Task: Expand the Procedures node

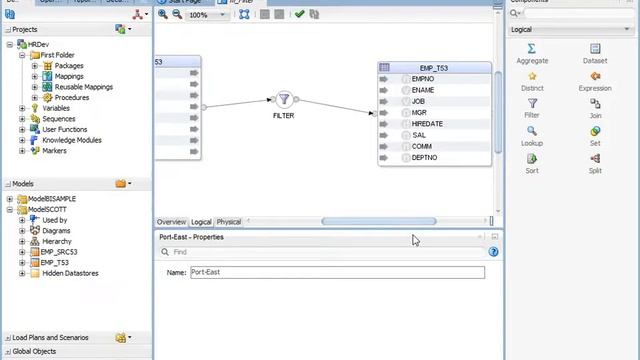Action: [35, 98]
